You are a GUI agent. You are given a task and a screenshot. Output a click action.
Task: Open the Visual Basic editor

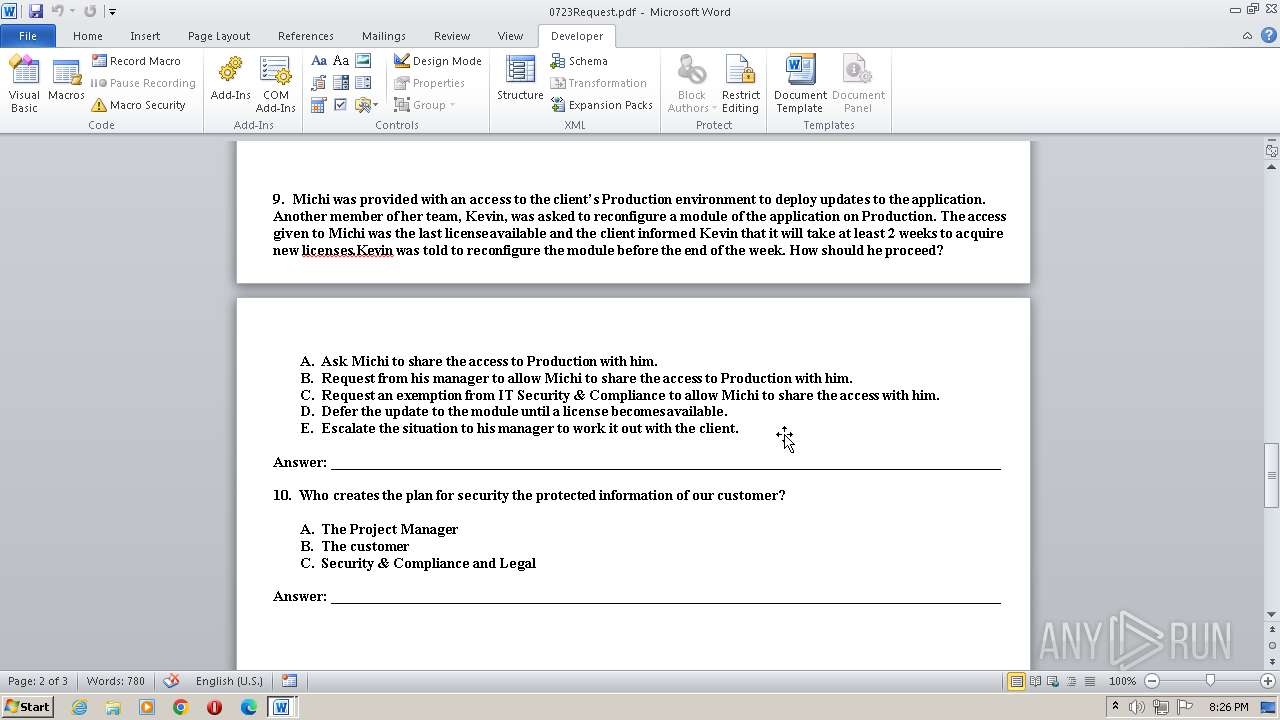[x=24, y=84]
